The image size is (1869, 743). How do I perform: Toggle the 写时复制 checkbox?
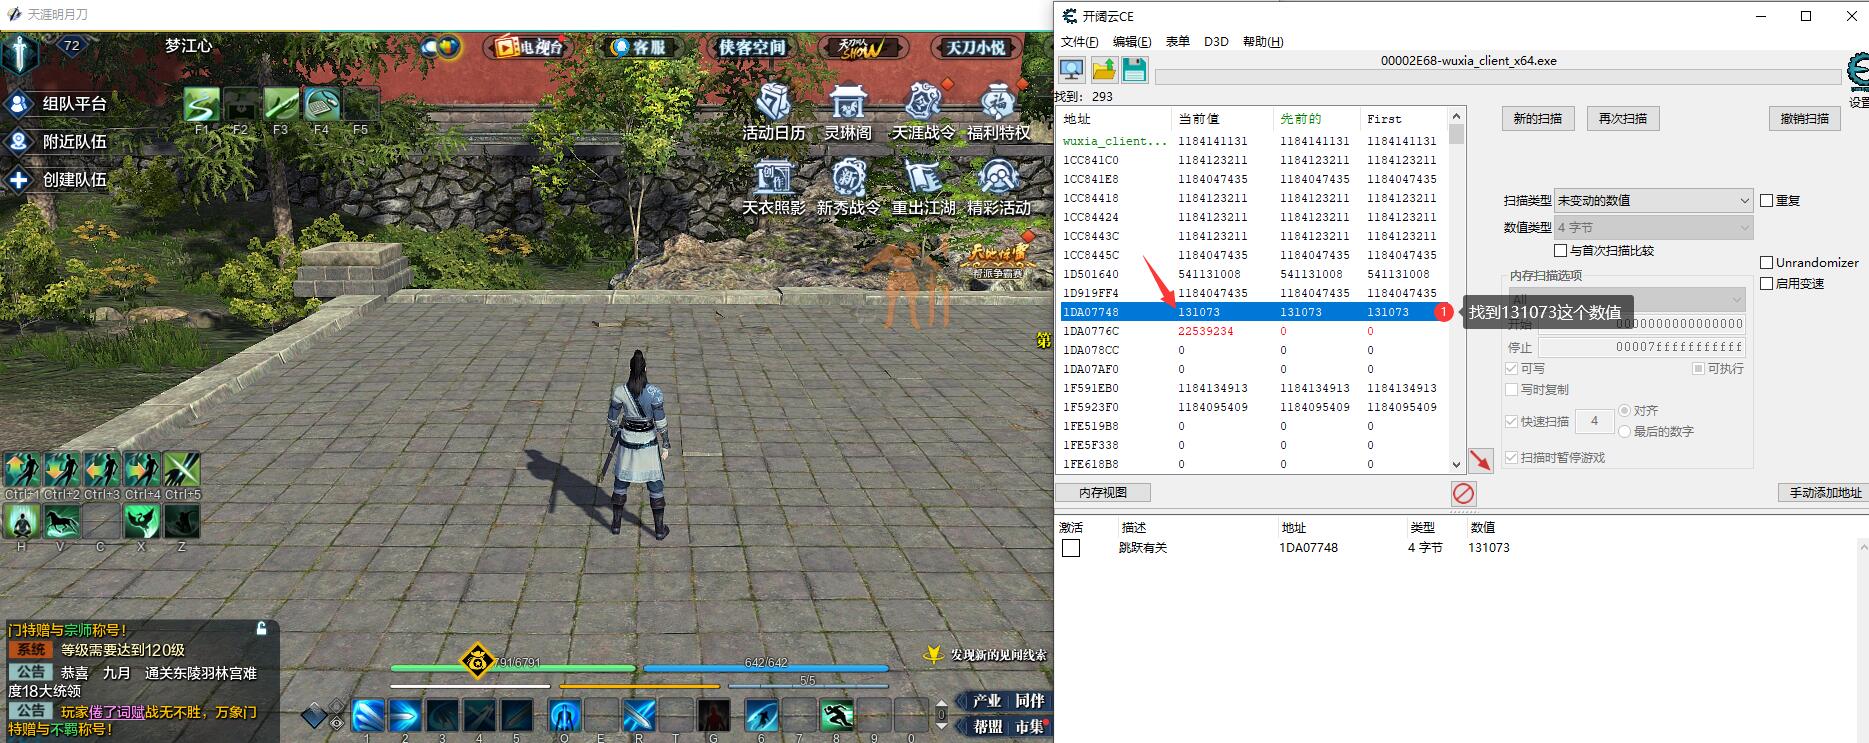tap(1511, 389)
